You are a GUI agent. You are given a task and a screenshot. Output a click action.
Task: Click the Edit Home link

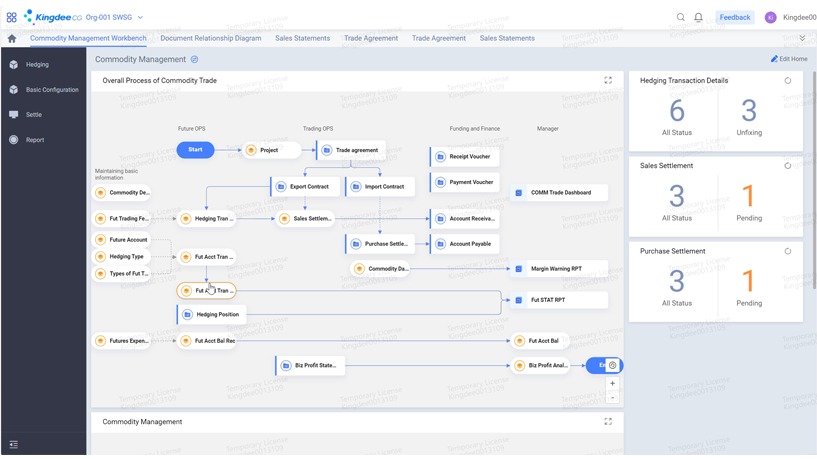(x=789, y=59)
